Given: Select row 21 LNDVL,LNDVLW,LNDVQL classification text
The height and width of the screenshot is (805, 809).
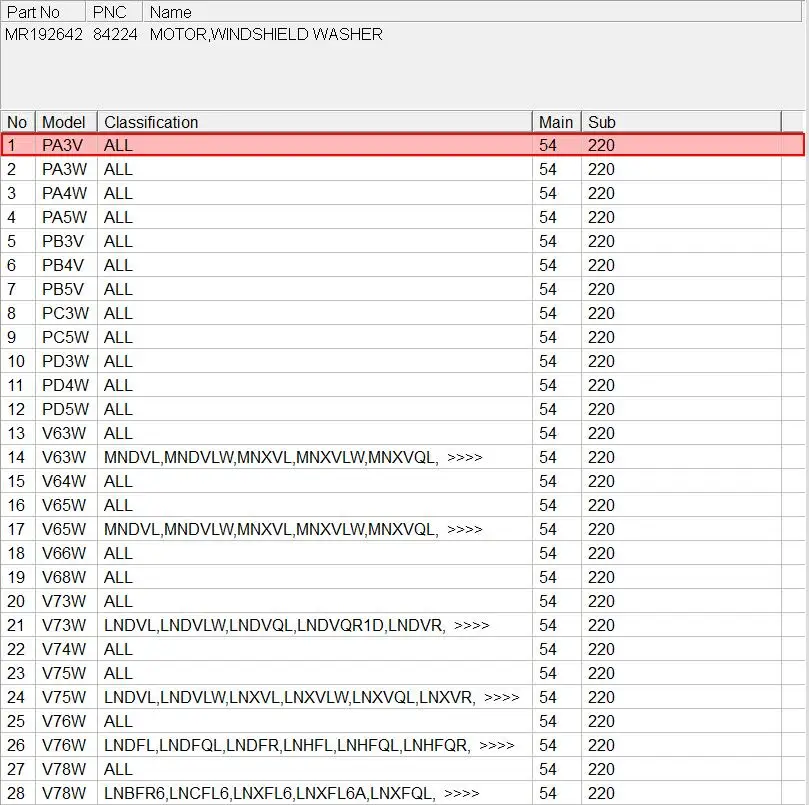Looking at the screenshot, I should point(274,625).
